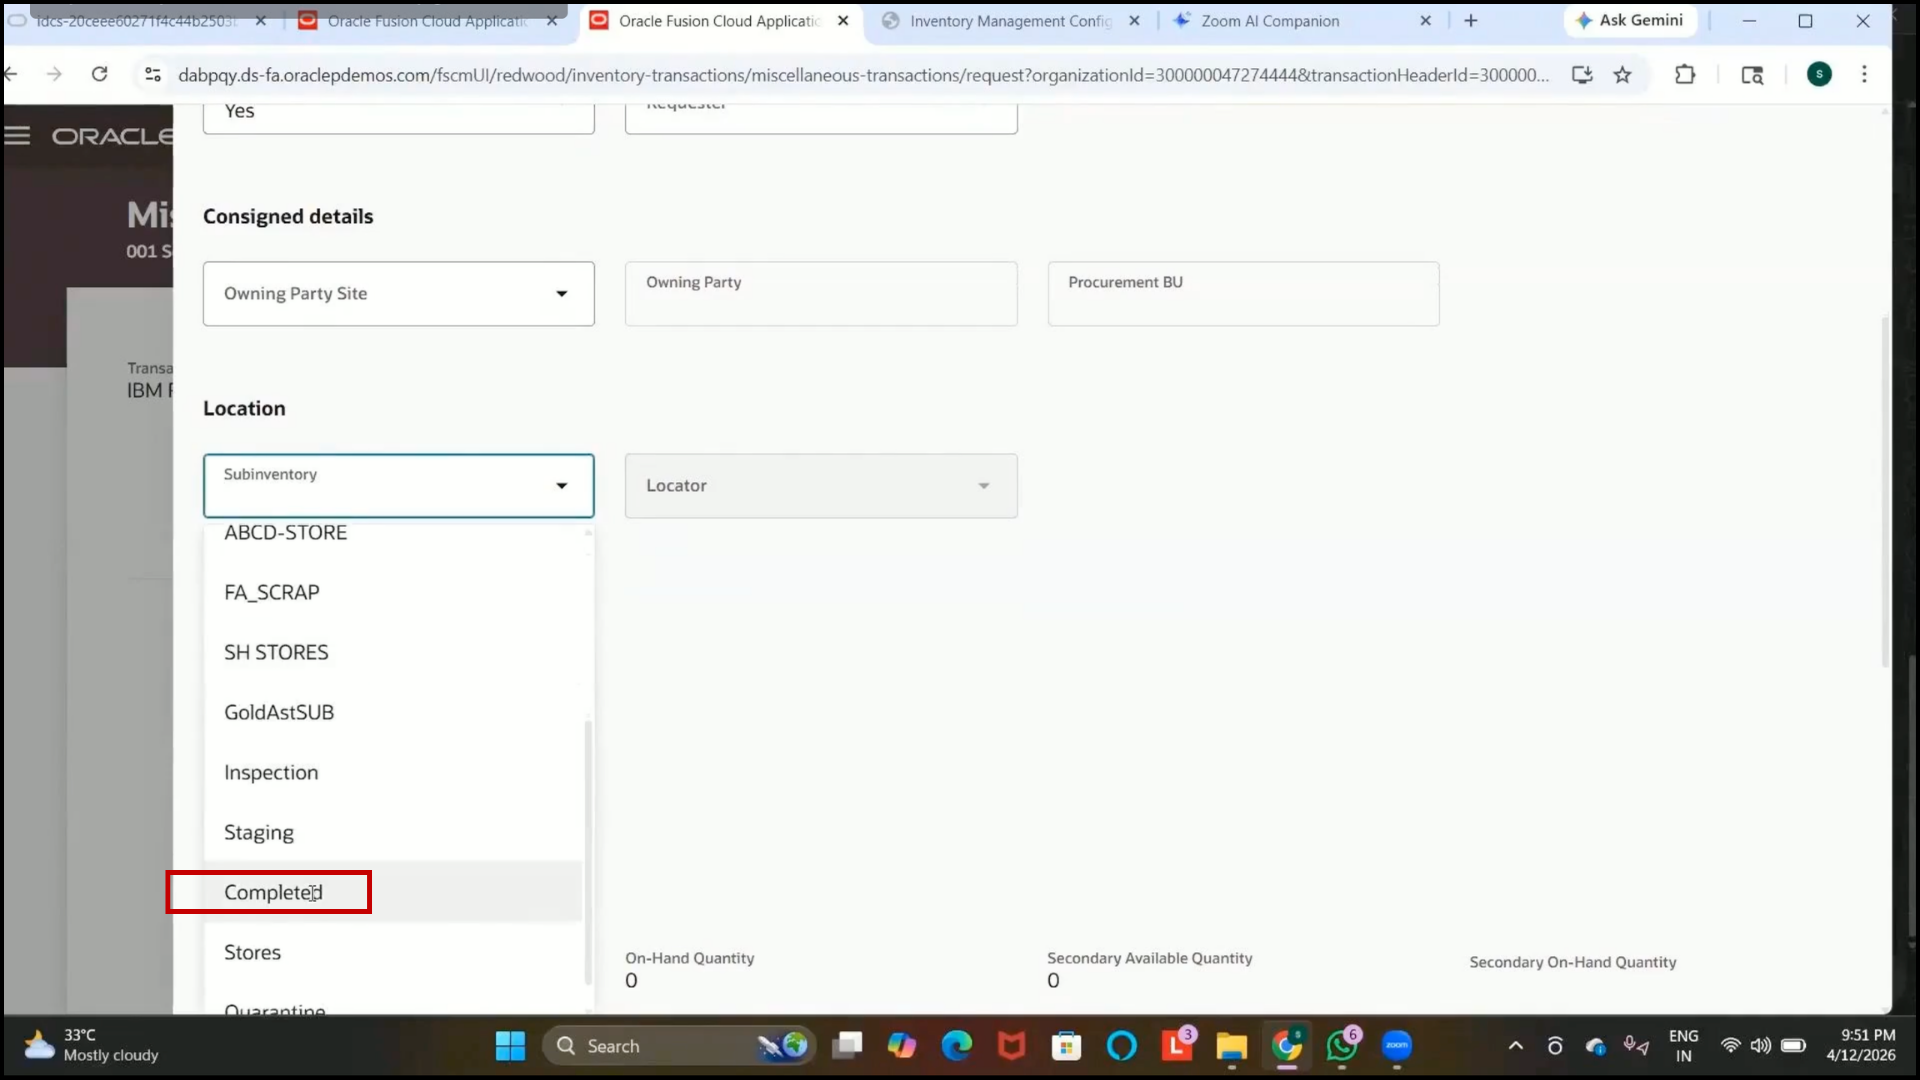The image size is (1920, 1080).
Task: Open Zoom from the taskbar
Action: [1397, 1046]
